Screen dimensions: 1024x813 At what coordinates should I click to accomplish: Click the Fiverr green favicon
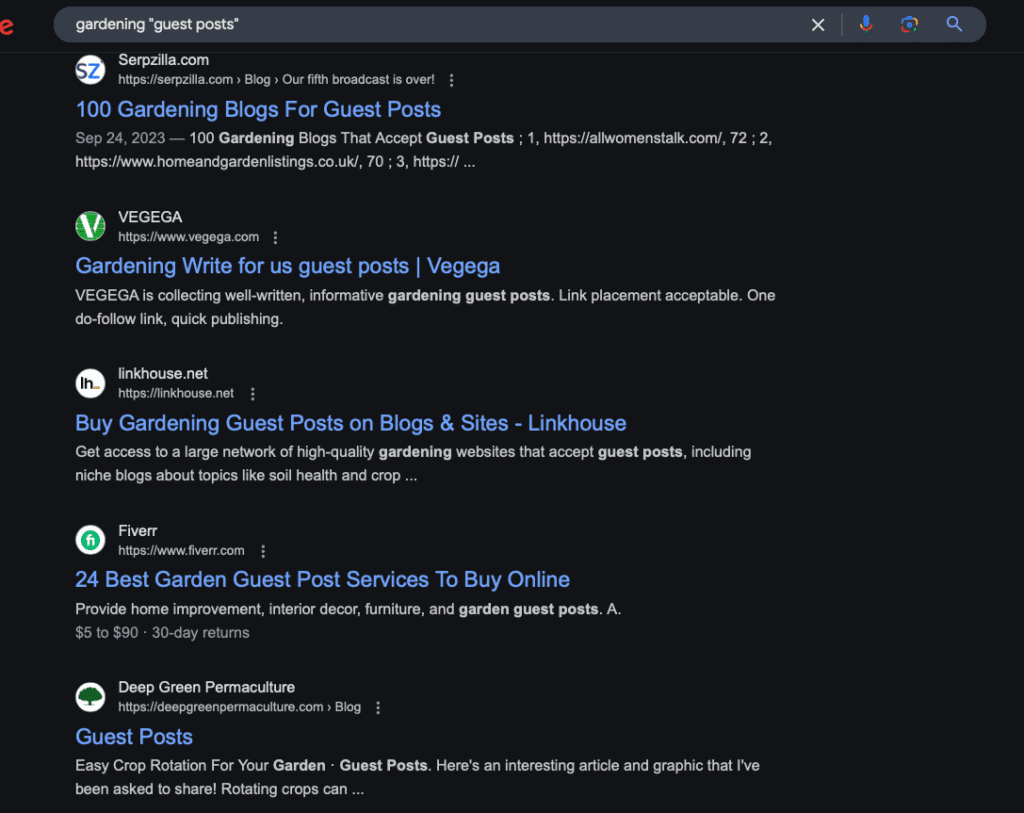(90, 541)
